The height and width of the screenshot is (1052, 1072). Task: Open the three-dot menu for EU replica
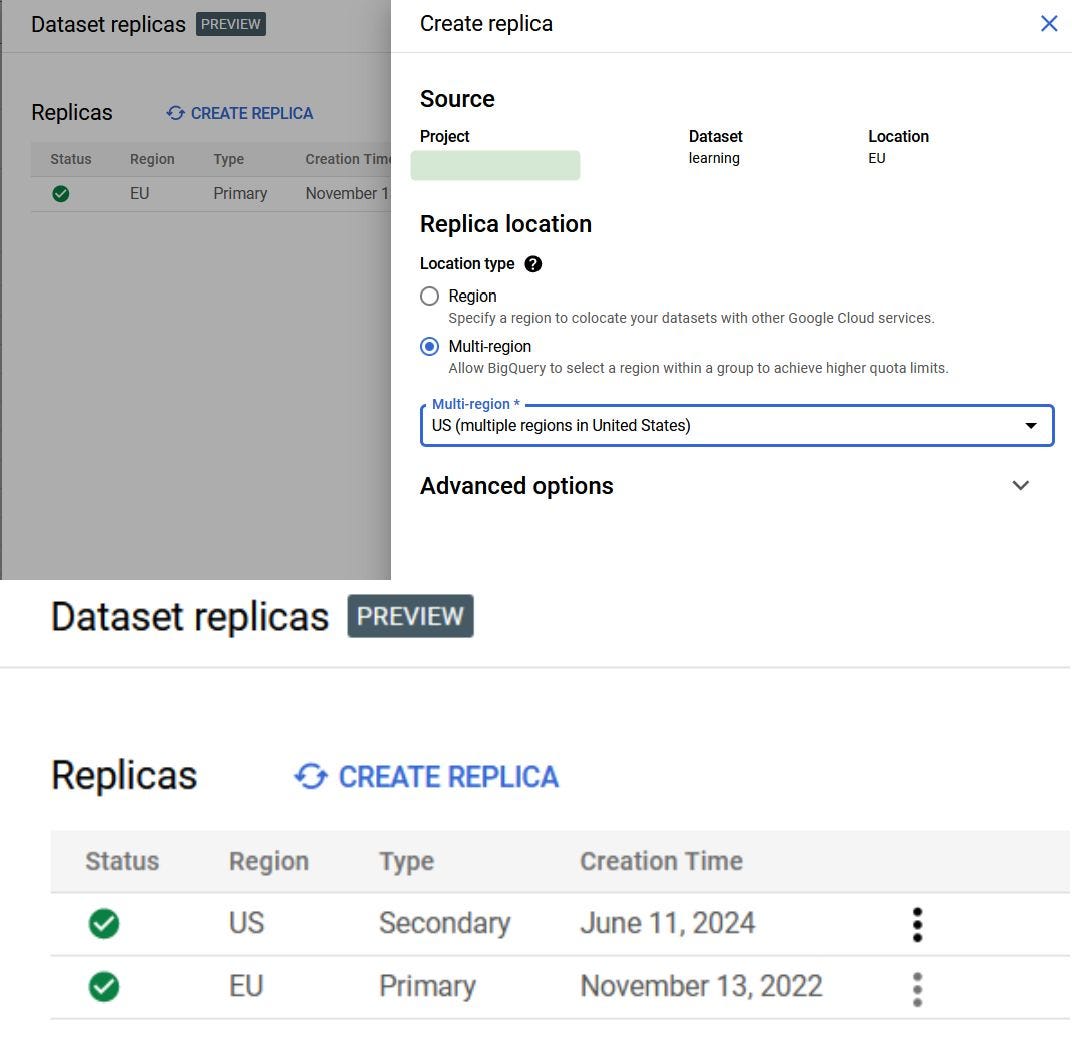click(x=917, y=988)
